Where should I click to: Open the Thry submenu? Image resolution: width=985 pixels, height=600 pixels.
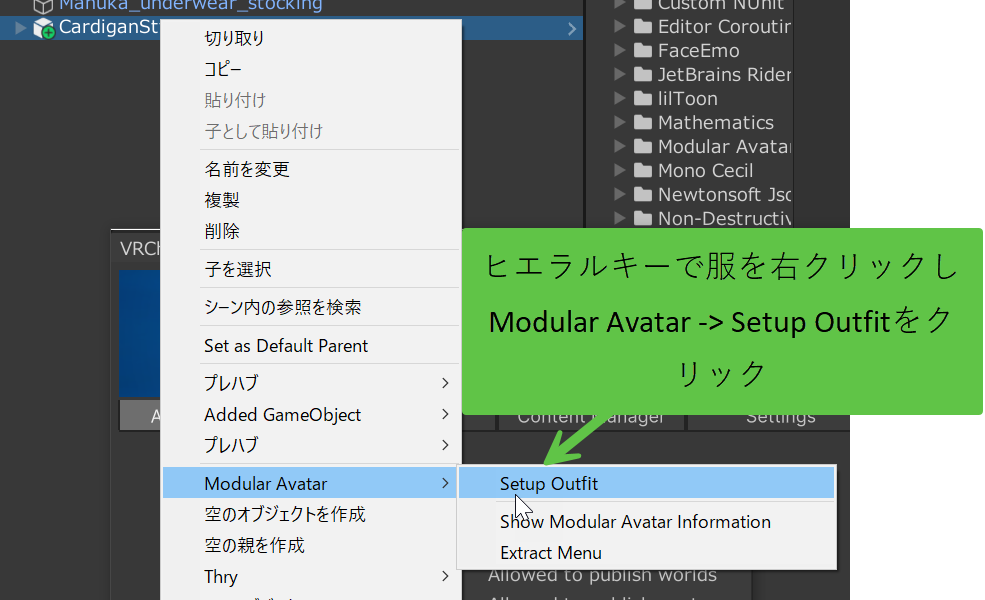point(312,577)
